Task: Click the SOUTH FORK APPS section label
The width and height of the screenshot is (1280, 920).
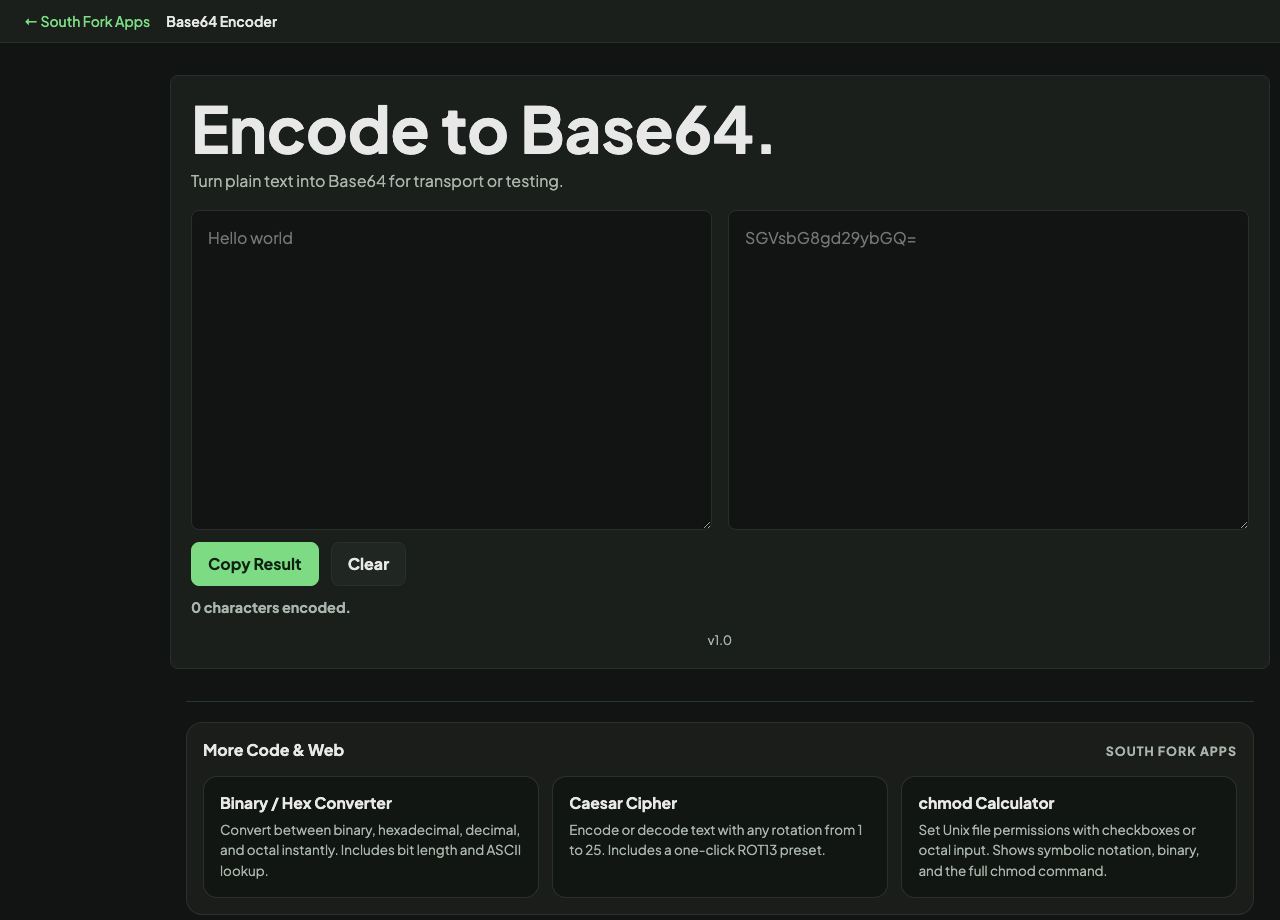Action: pyautogui.click(x=1171, y=751)
